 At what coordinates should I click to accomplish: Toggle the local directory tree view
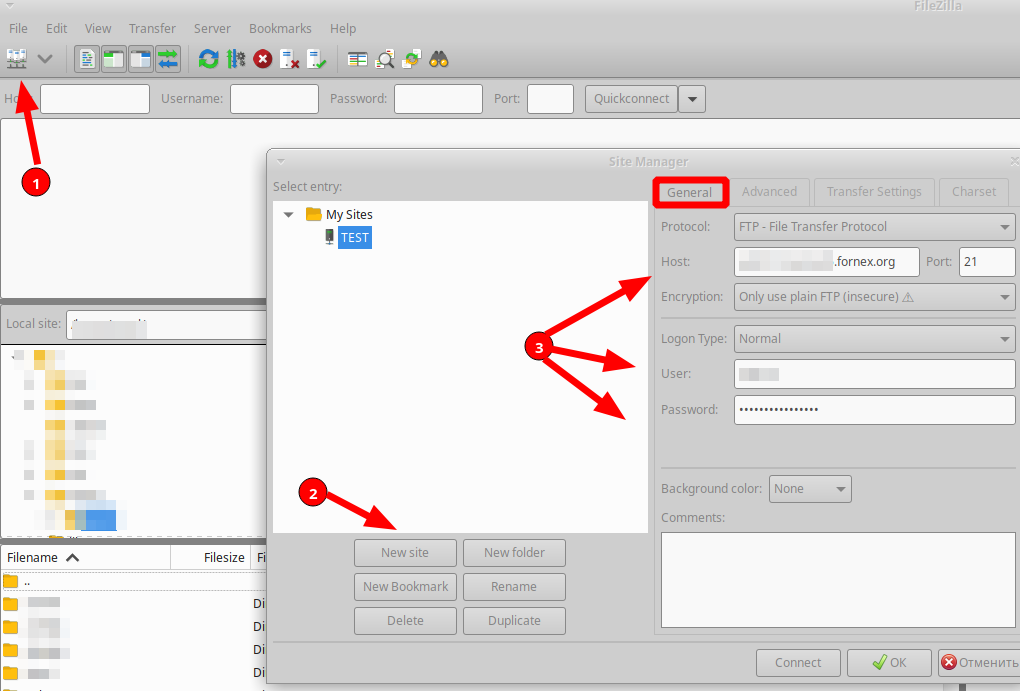pyautogui.click(x=114, y=59)
